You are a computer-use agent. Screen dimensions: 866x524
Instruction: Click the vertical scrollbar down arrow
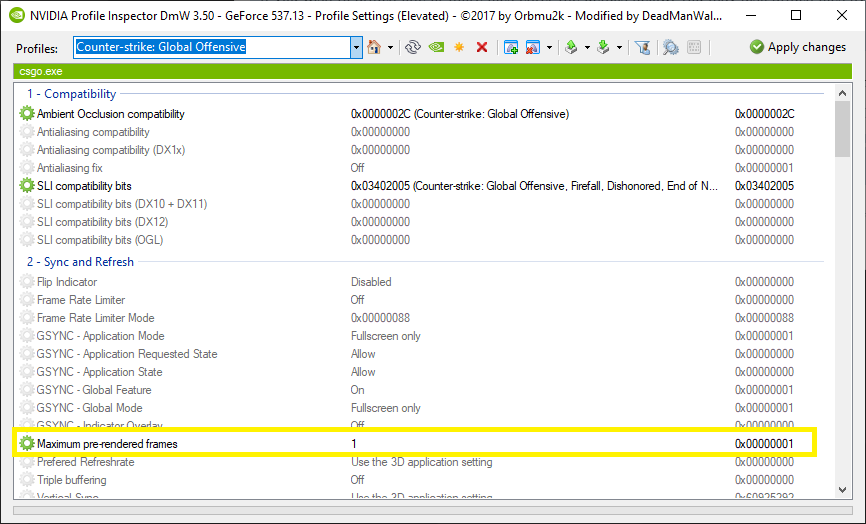842,488
